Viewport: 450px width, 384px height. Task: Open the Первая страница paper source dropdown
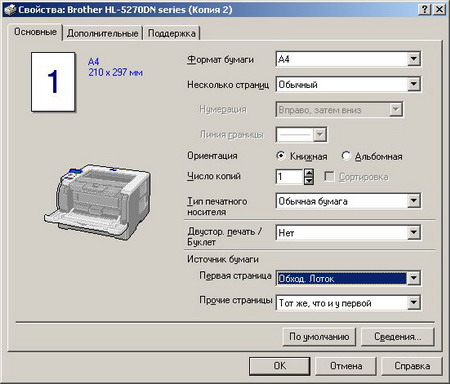pyautogui.click(x=348, y=278)
